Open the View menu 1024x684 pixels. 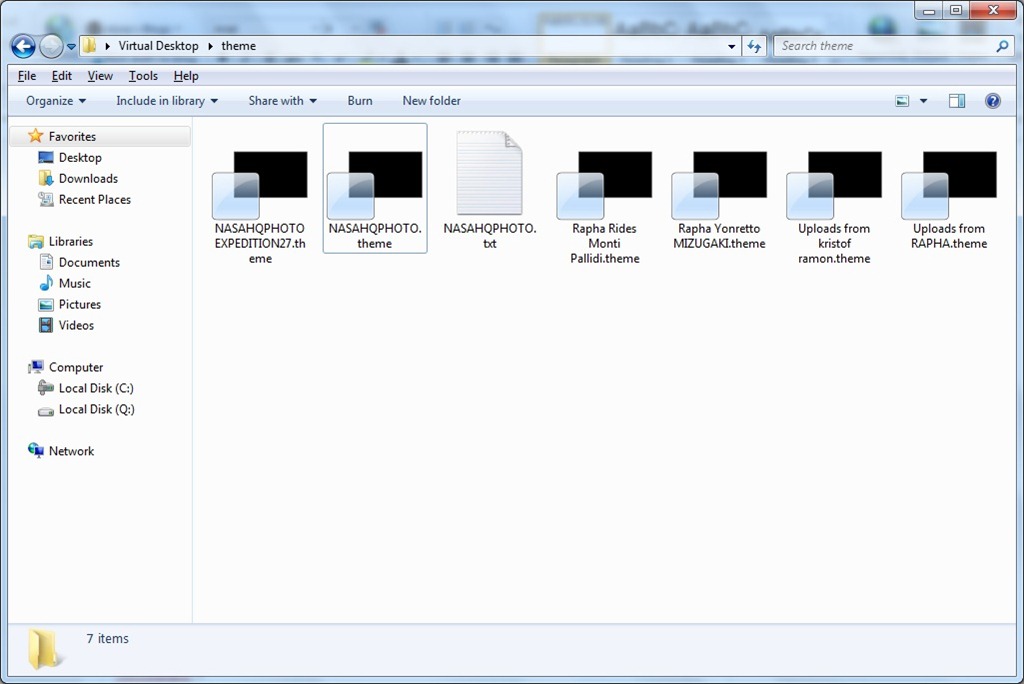click(x=100, y=76)
